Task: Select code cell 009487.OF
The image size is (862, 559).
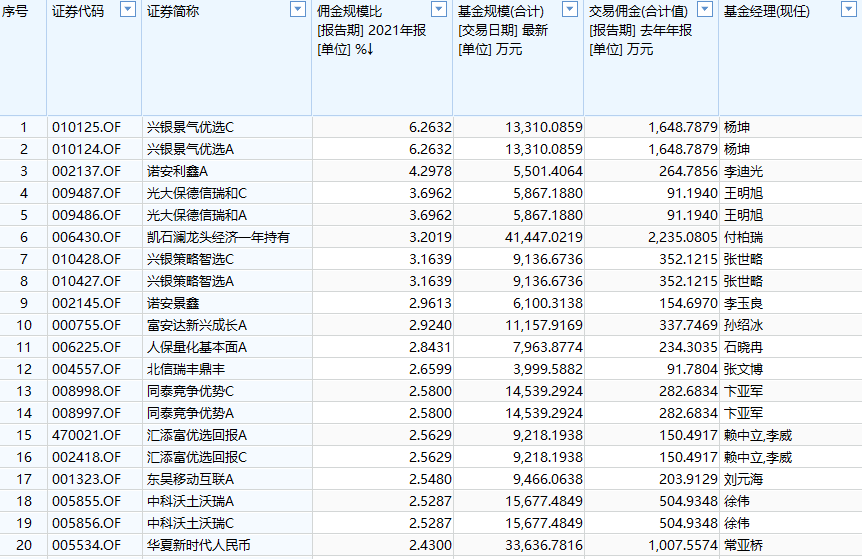Action: click(86, 193)
